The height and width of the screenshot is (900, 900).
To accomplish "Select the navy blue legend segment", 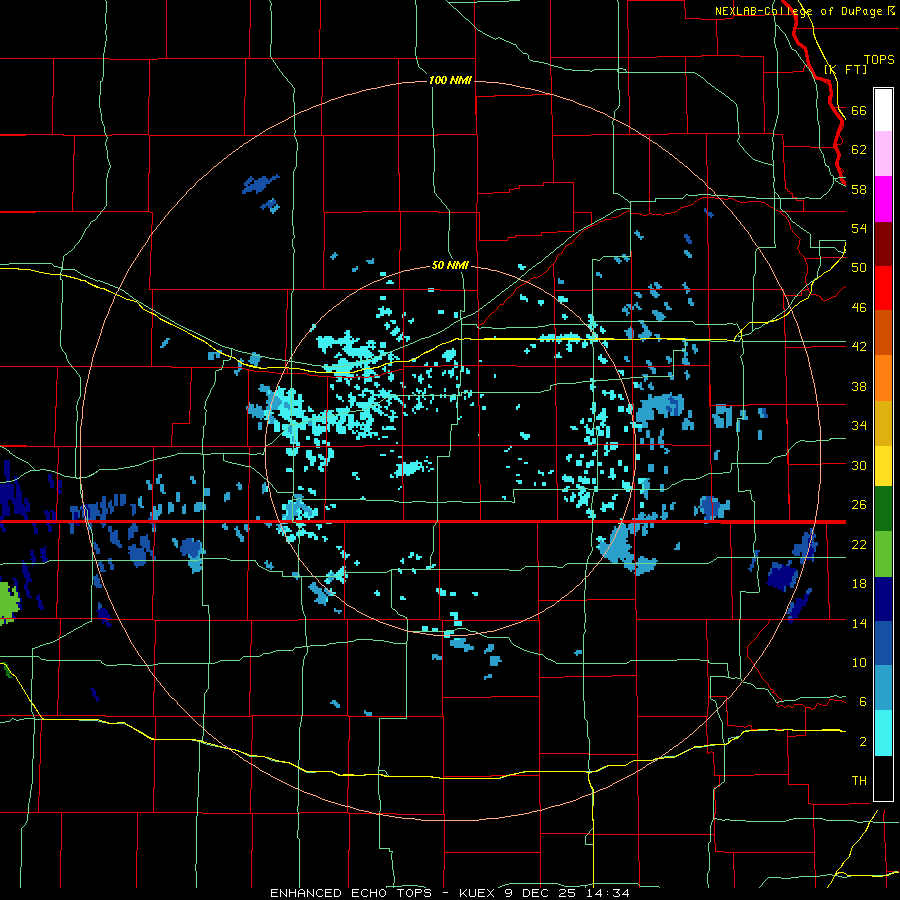I will point(883,599).
